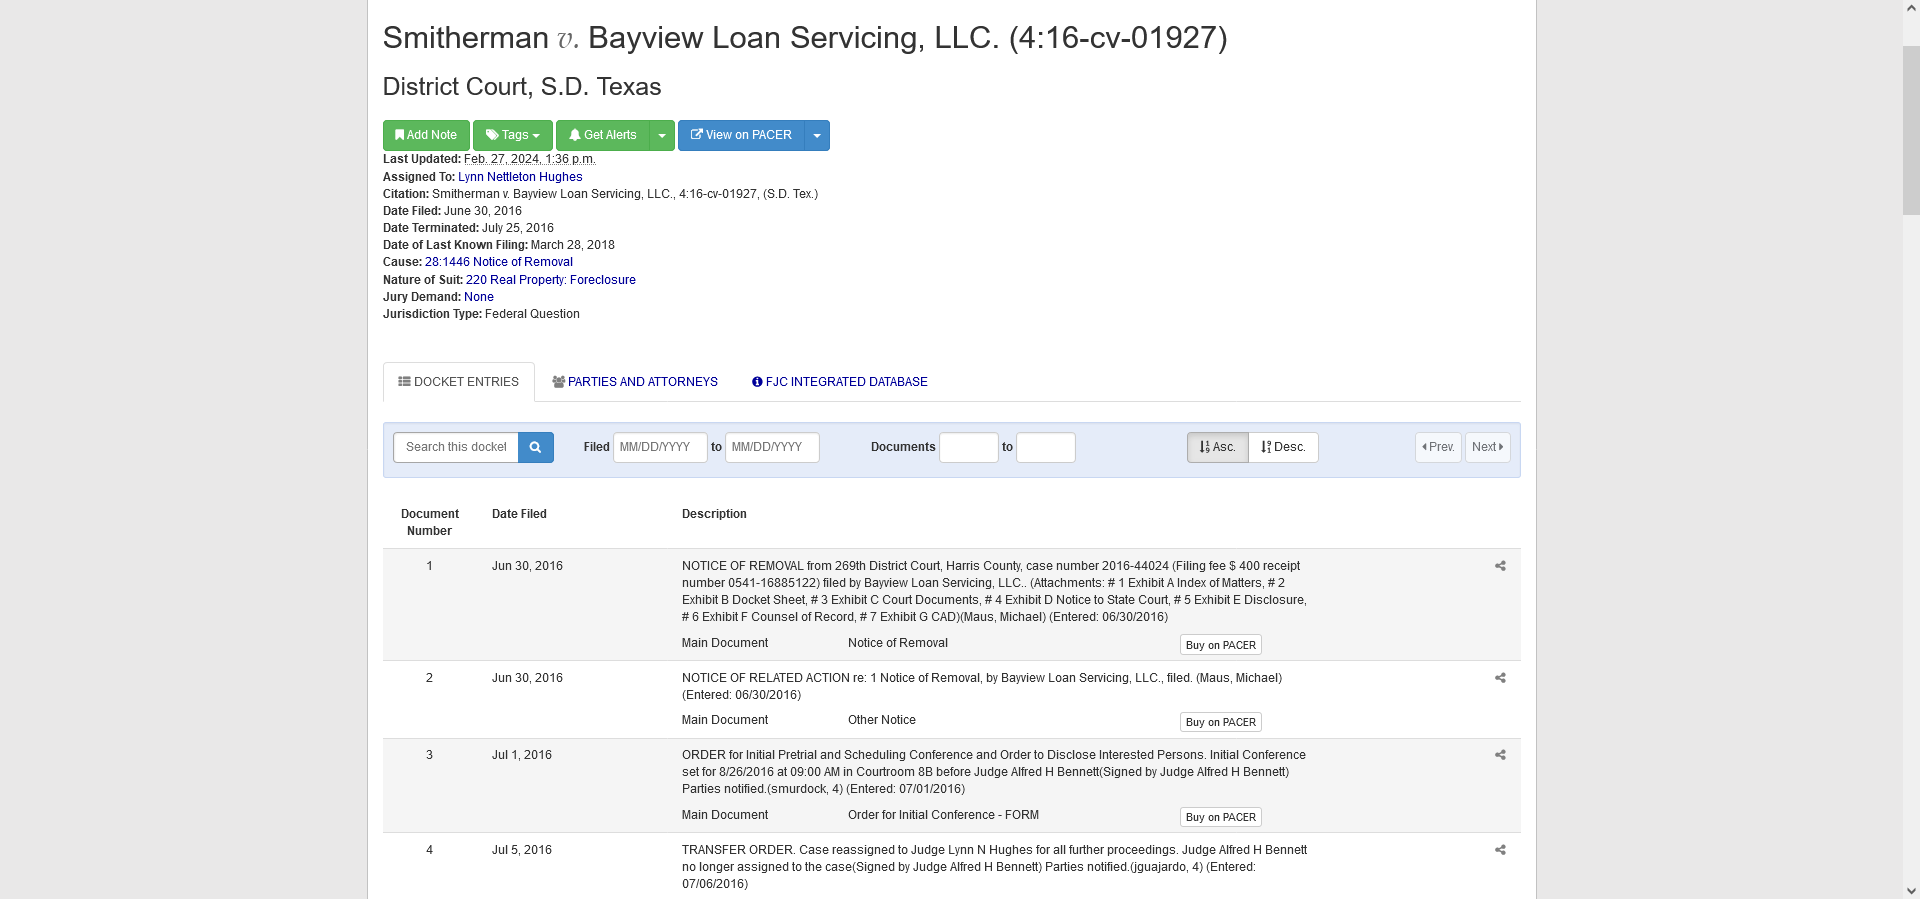Click the Filed end date field
This screenshot has height=899, width=1920.
click(772, 447)
